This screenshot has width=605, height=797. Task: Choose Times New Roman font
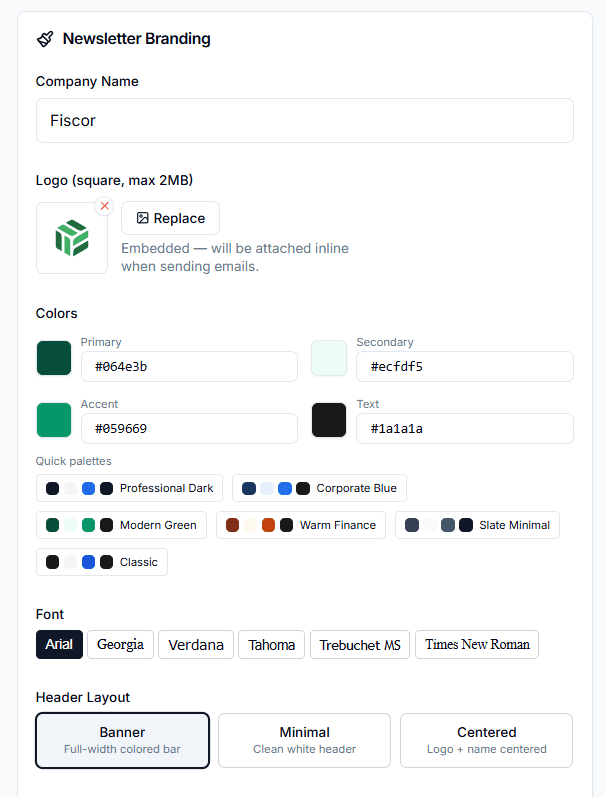[477, 645]
